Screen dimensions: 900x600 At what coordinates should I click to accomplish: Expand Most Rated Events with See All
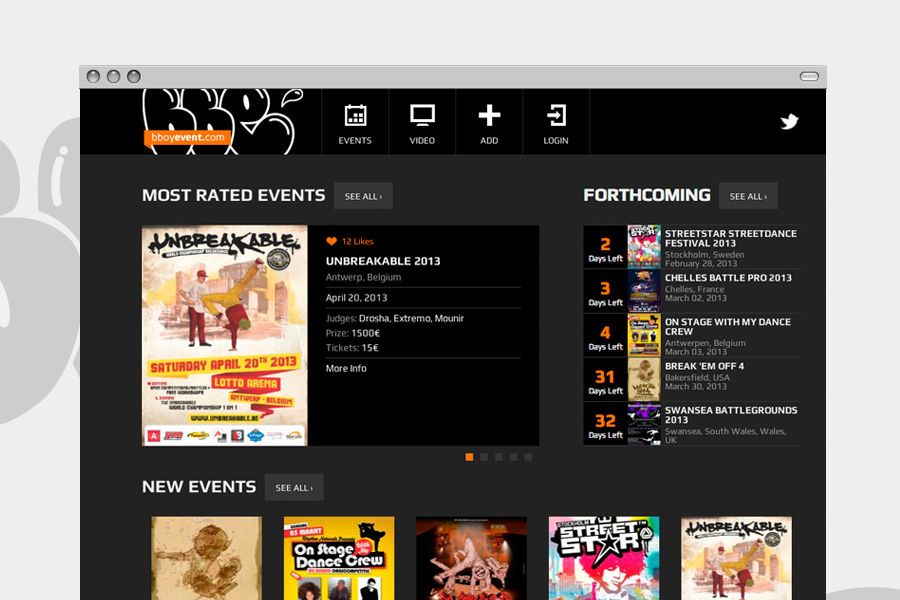coord(363,196)
